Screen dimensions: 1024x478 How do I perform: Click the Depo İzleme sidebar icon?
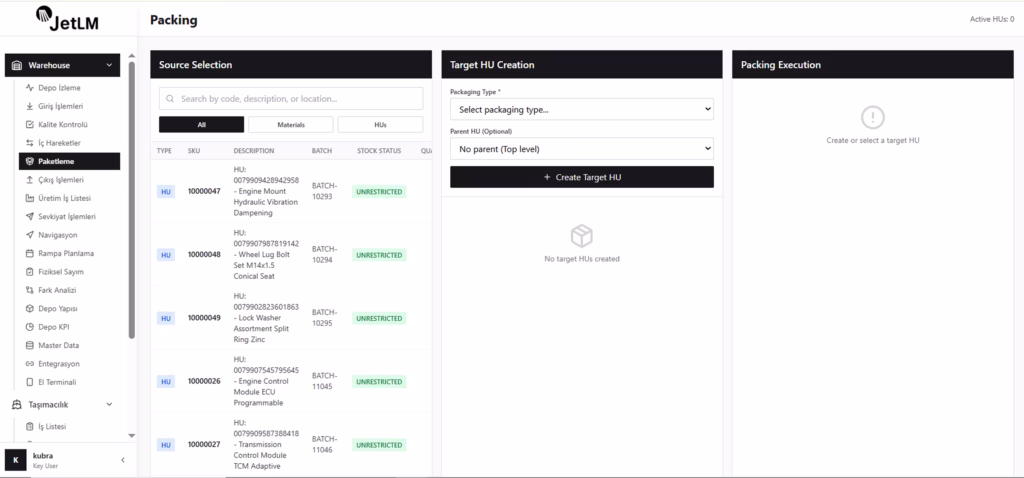(30, 88)
